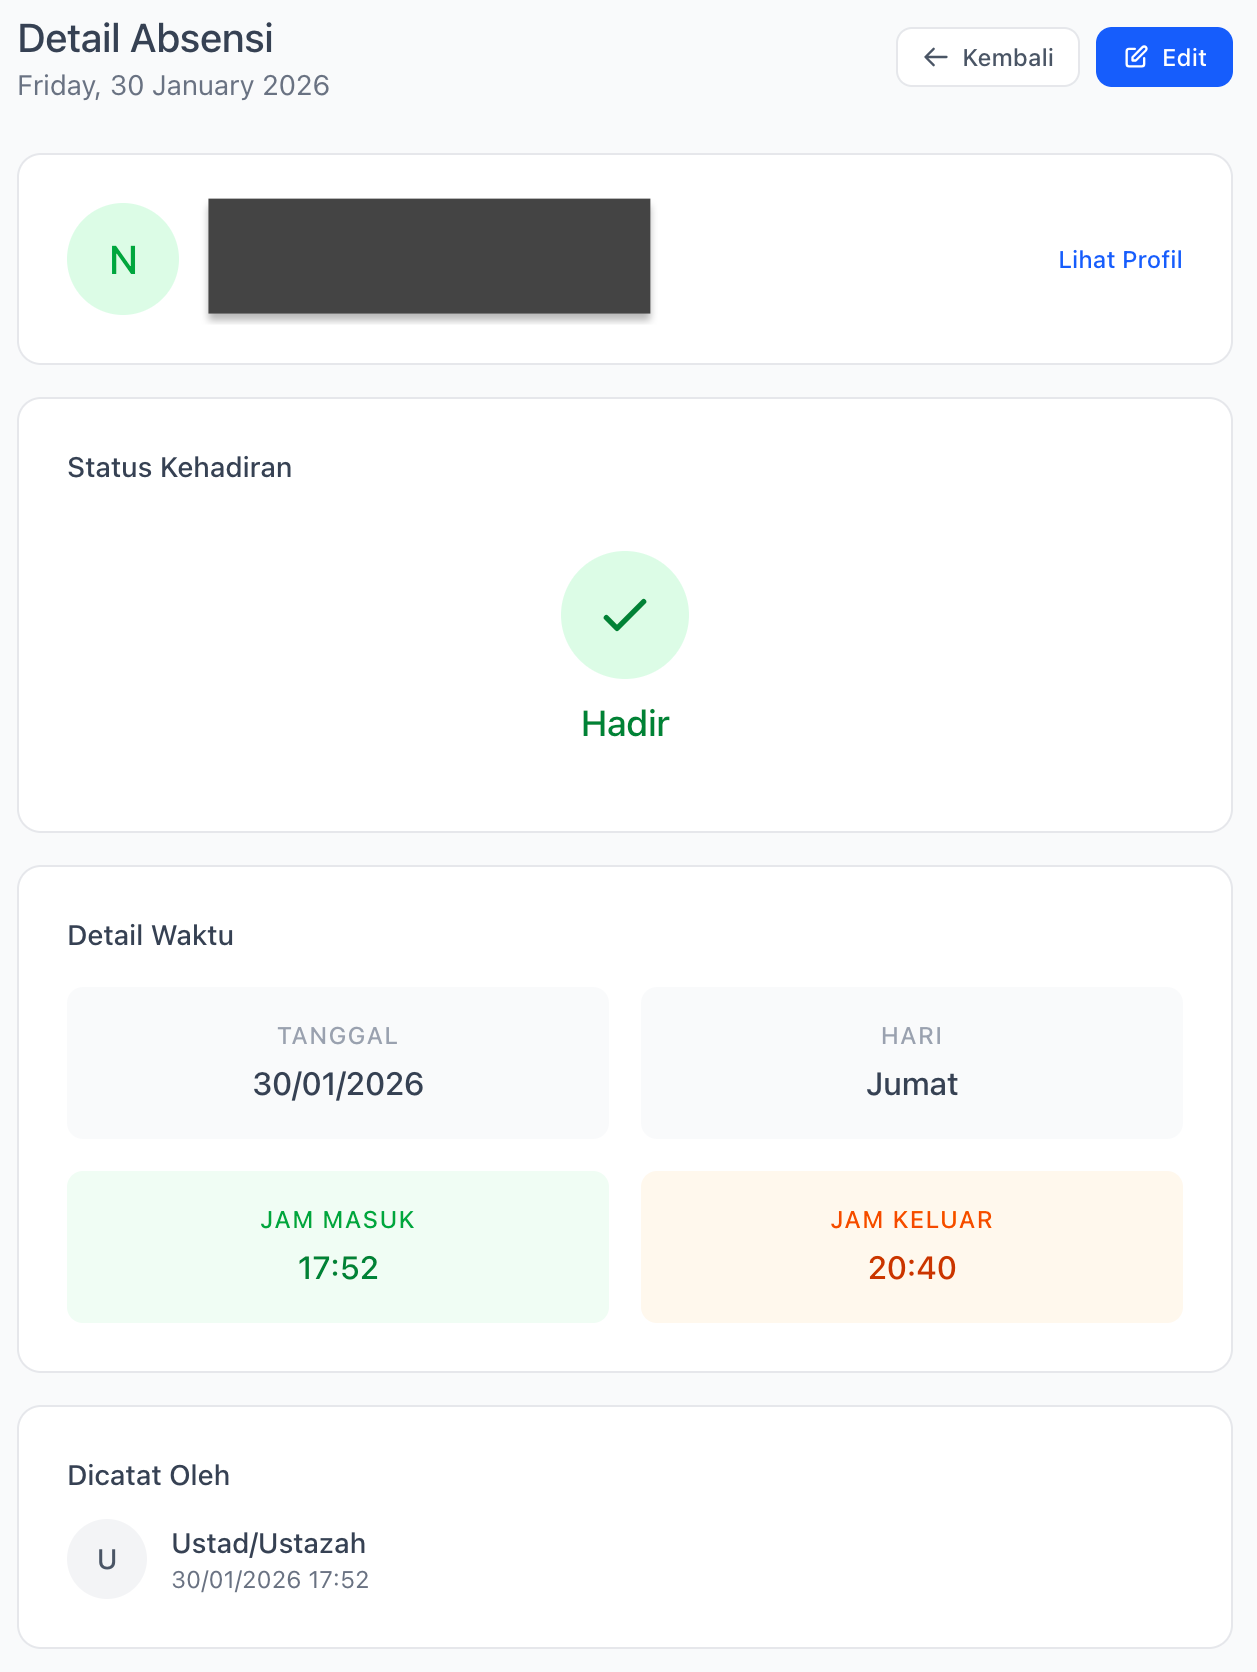Click the recorded timestamp 30/01/2026 17:52
Viewport: 1257px width, 1672px height.
(271, 1580)
